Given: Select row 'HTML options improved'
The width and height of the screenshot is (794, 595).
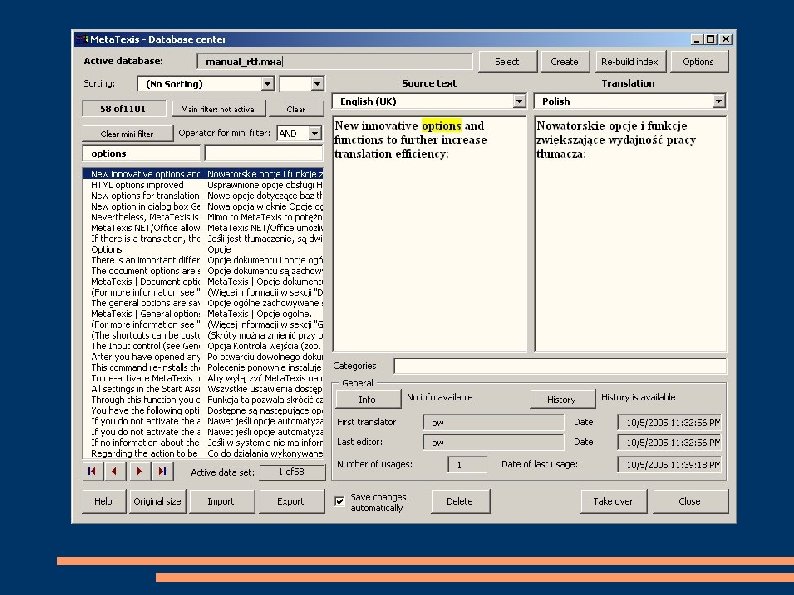Looking at the screenshot, I should [203, 185].
